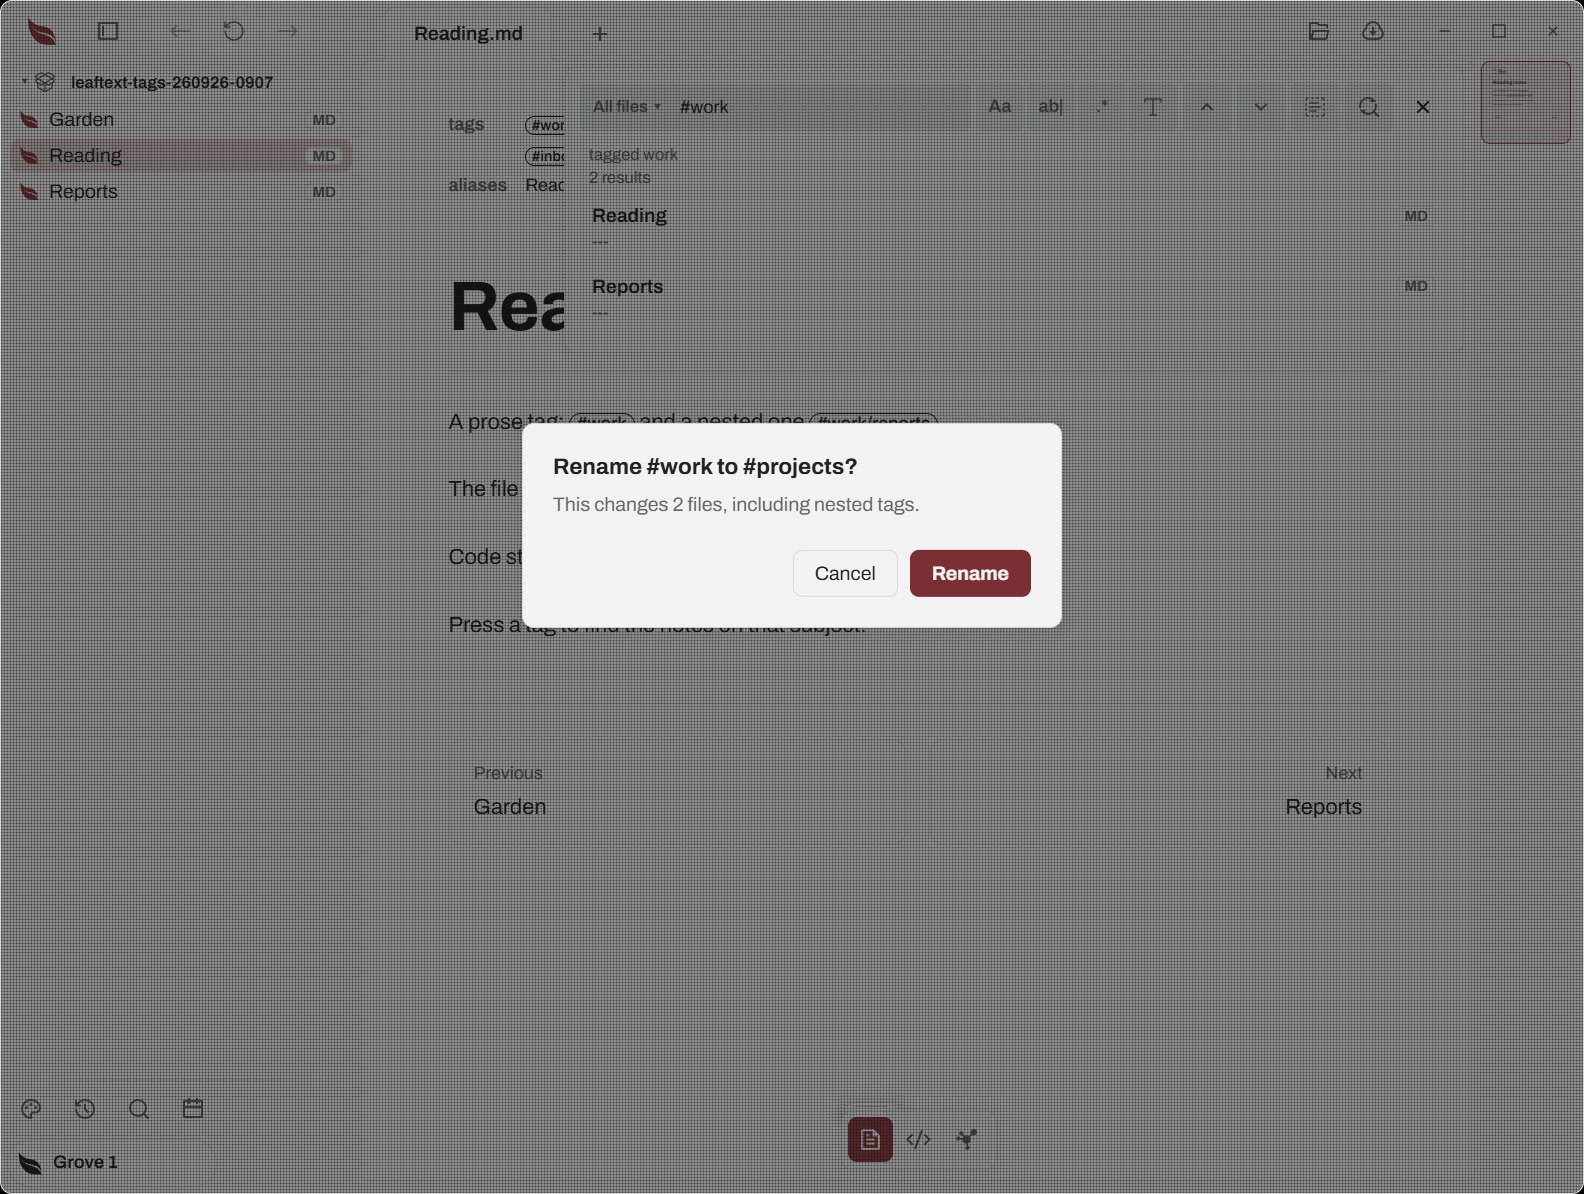Open the All files scope dropdown
Viewport: 1584px width, 1194px height.
(x=626, y=106)
